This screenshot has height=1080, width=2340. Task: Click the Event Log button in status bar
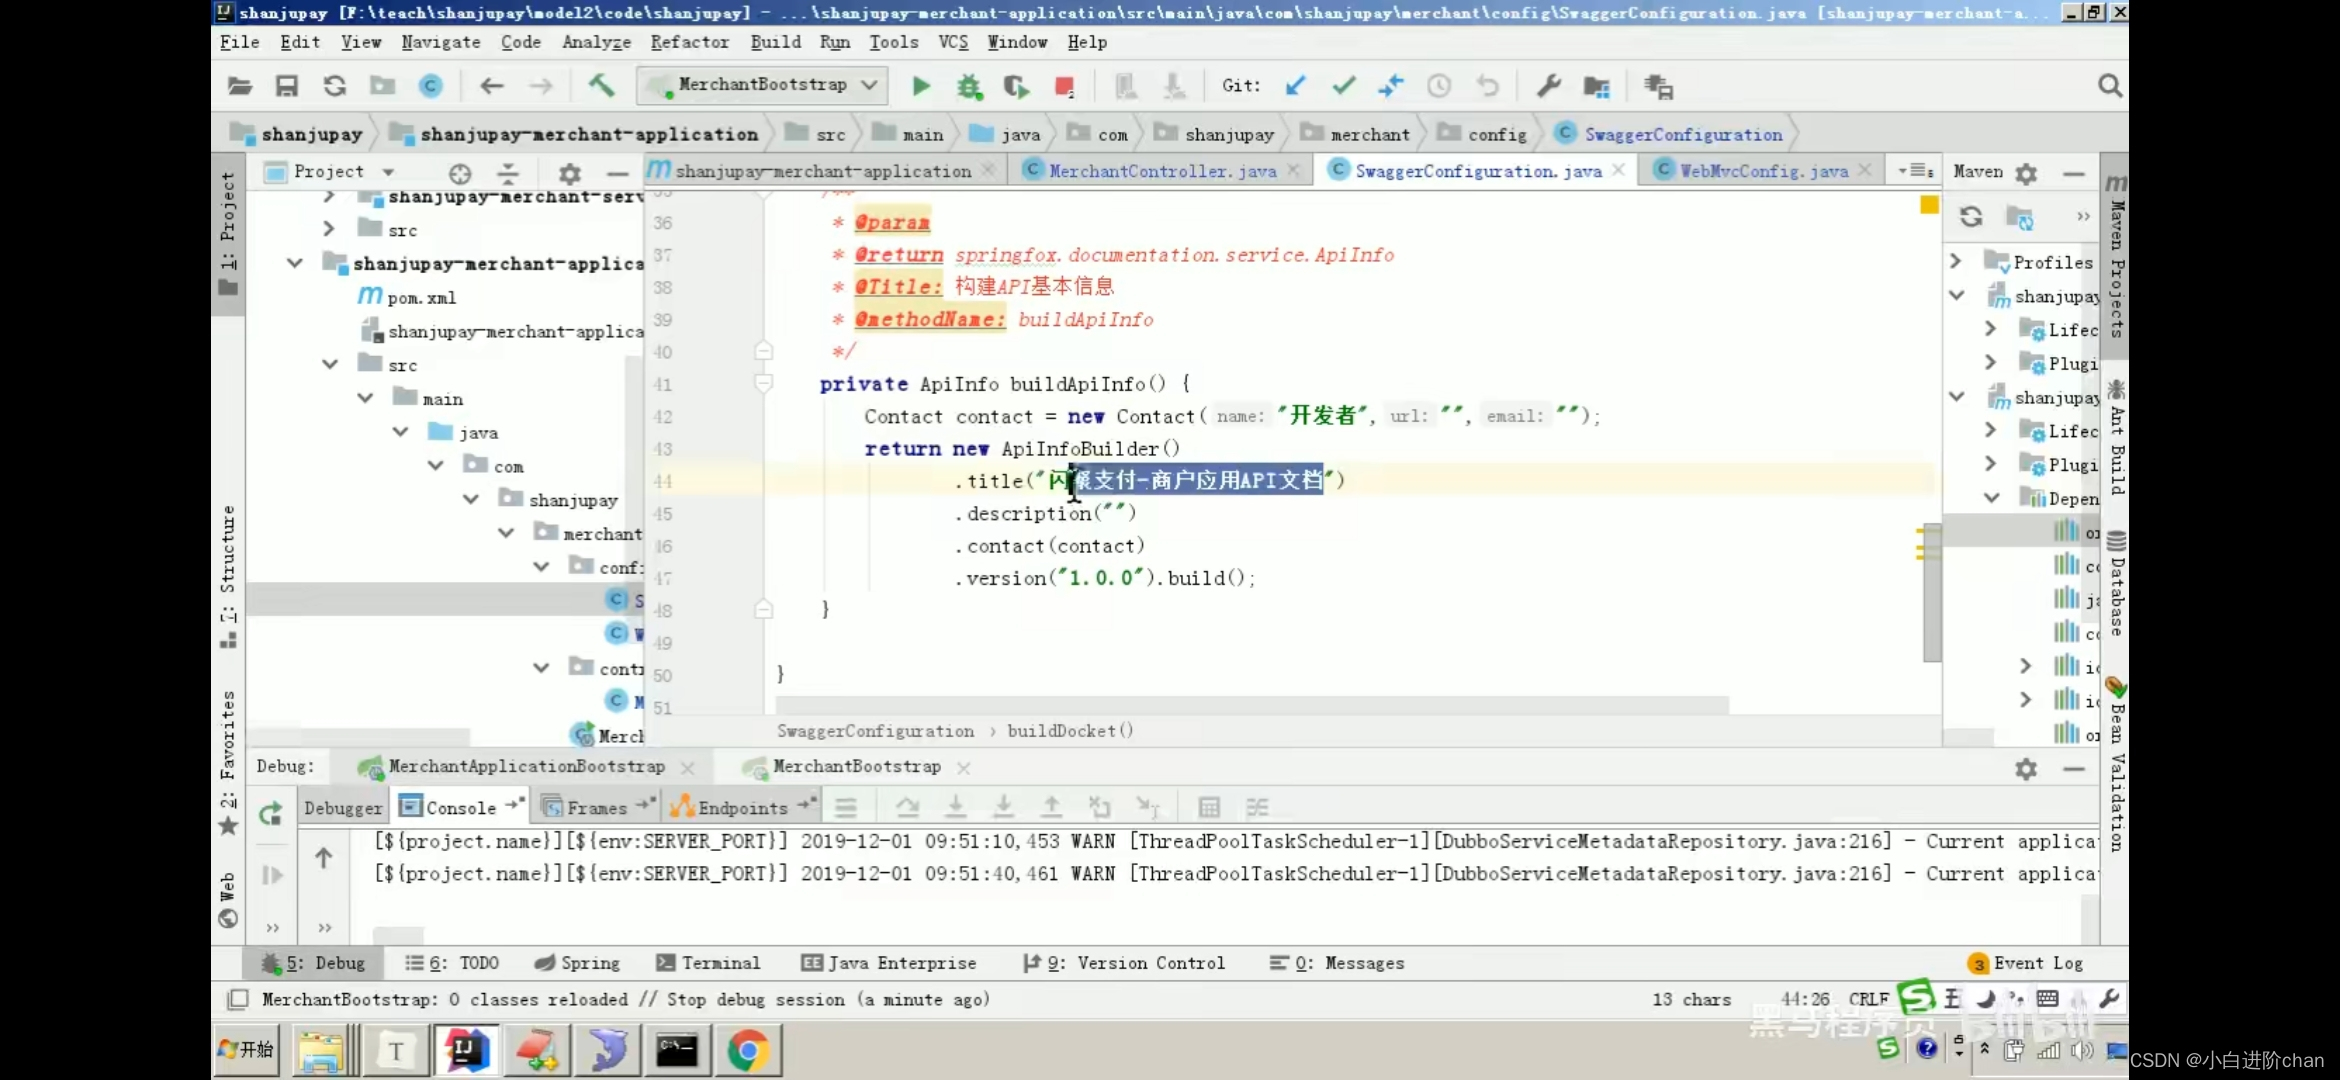click(x=2037, y=962)
